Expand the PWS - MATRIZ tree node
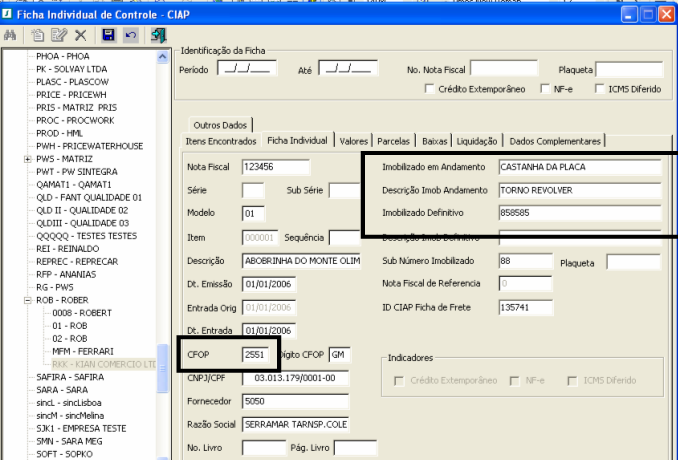Screen dimensions: 678x460 [27, 159]
